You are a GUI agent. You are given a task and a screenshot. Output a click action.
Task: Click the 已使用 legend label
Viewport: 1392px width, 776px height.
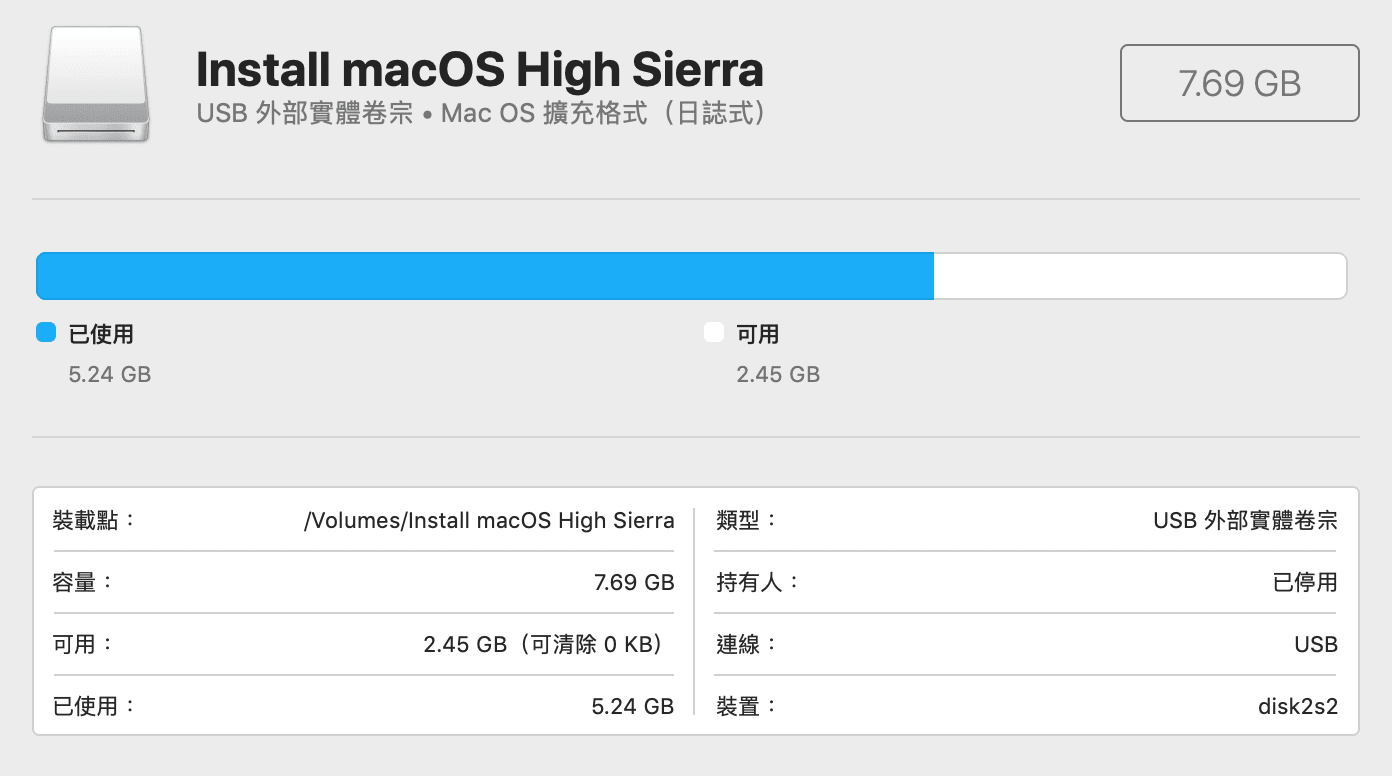point(101,334)
